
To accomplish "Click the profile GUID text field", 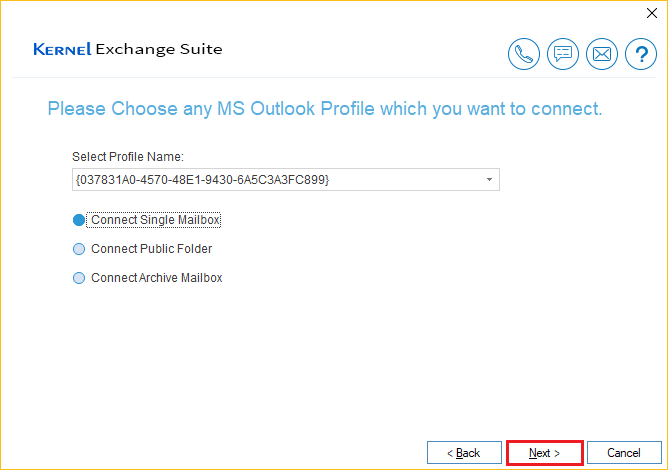I will 285,180.
